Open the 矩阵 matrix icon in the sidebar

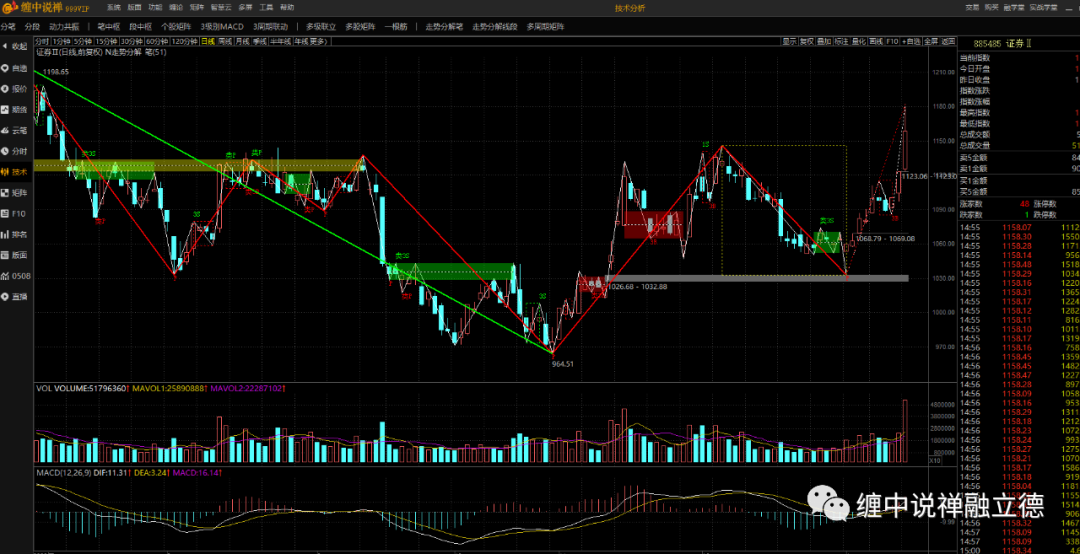coord(5,192)
